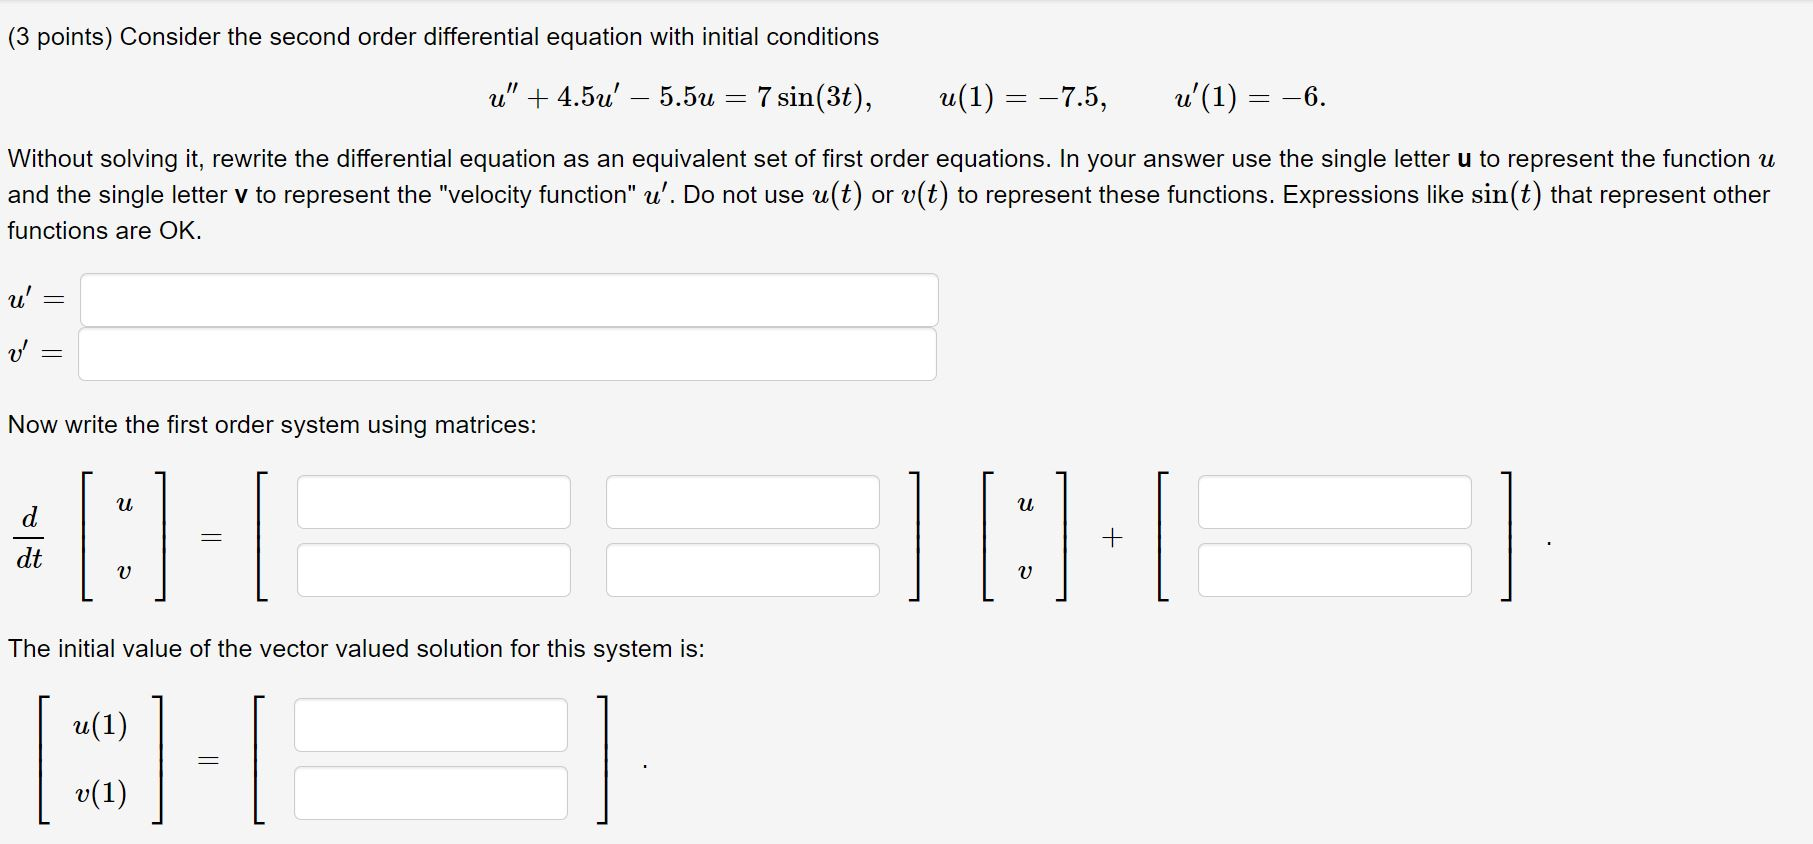This screenshot has width=1813, height=844.
Task: Click the v' answer input field
Action: (508, 355)
